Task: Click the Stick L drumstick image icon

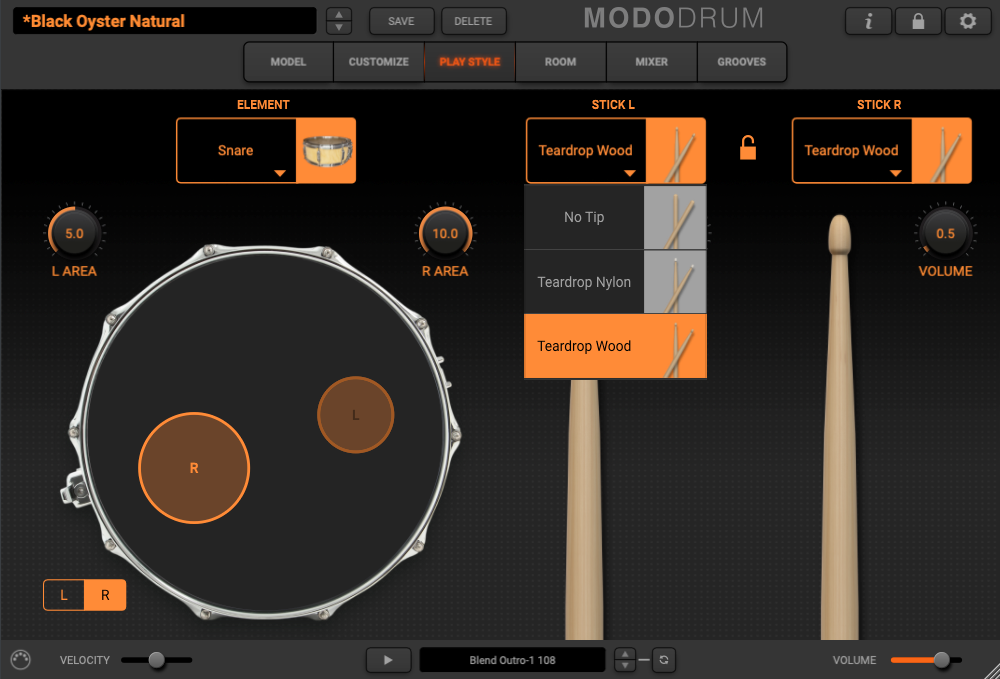Action: pos(675,150)
